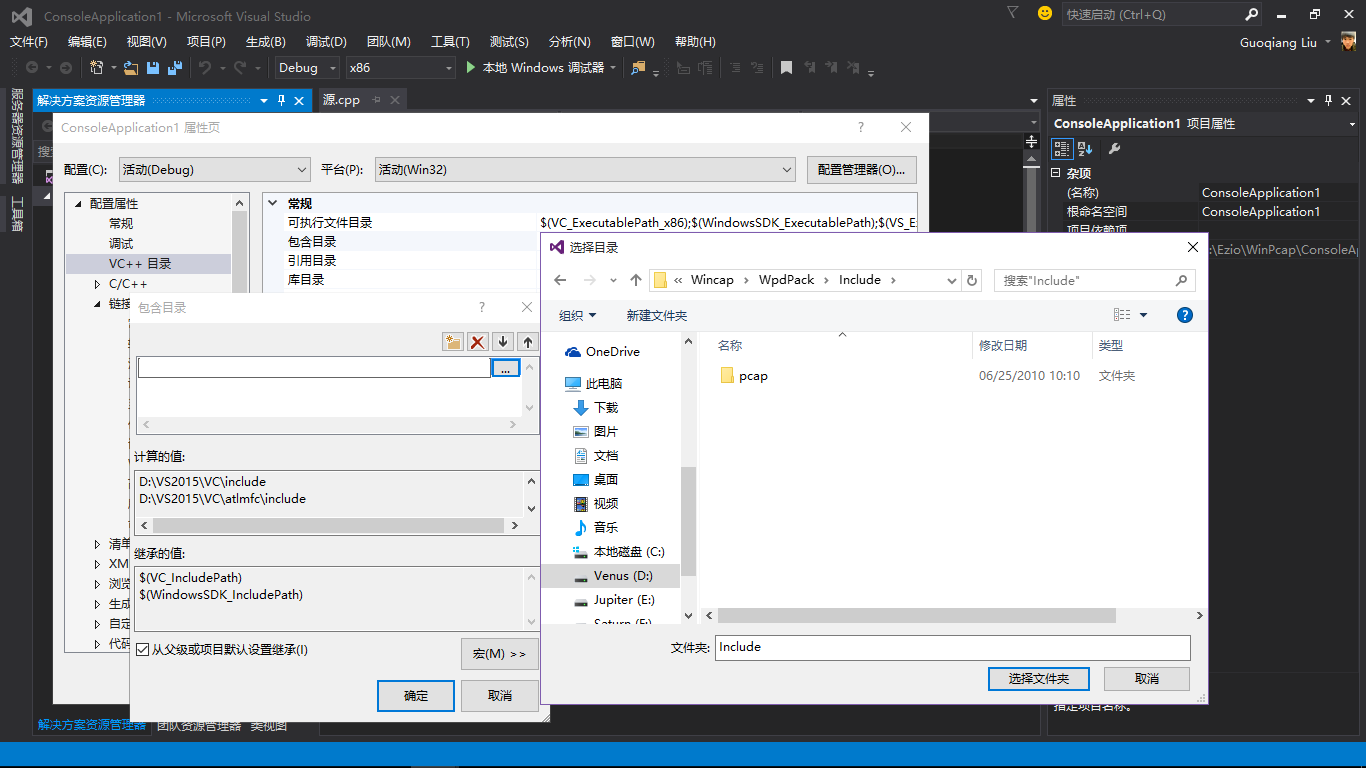This screenshot has width=1366, height=768.
Task: Click the user account avatar picture
Action: tap(1349, 42)
